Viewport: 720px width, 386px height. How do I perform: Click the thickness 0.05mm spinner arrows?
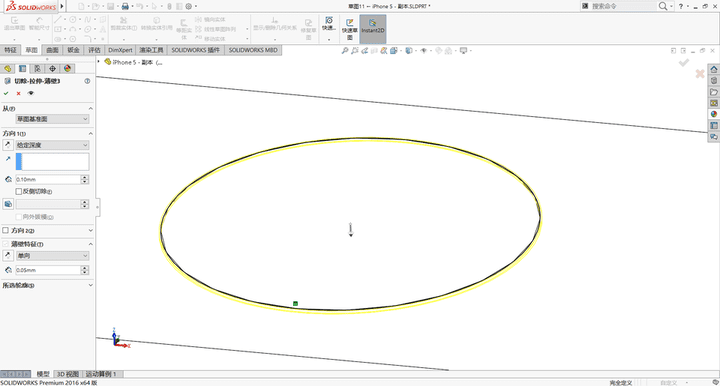[x=84, y=270]
